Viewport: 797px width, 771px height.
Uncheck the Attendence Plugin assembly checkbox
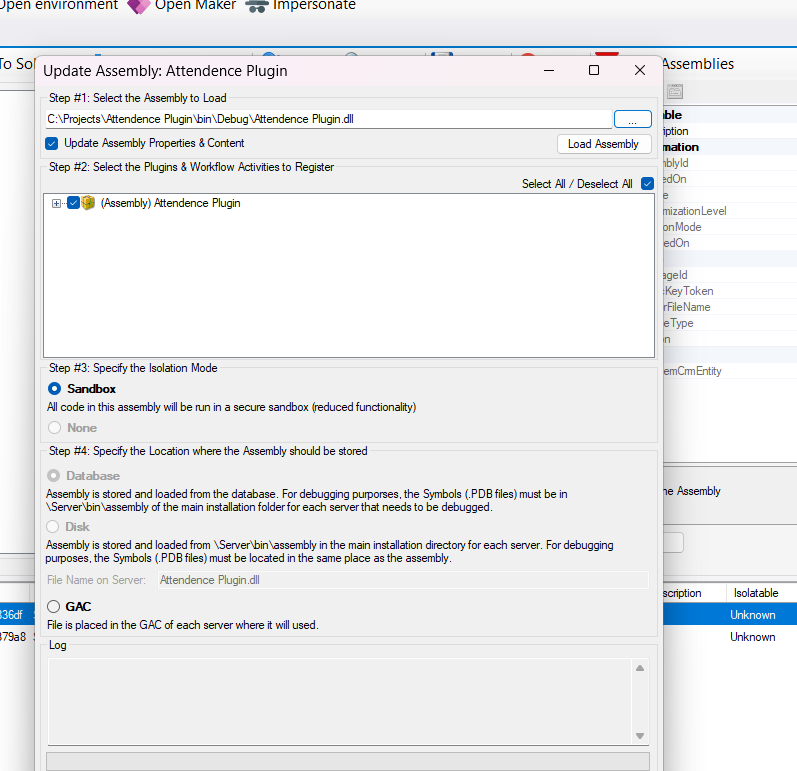73,203
